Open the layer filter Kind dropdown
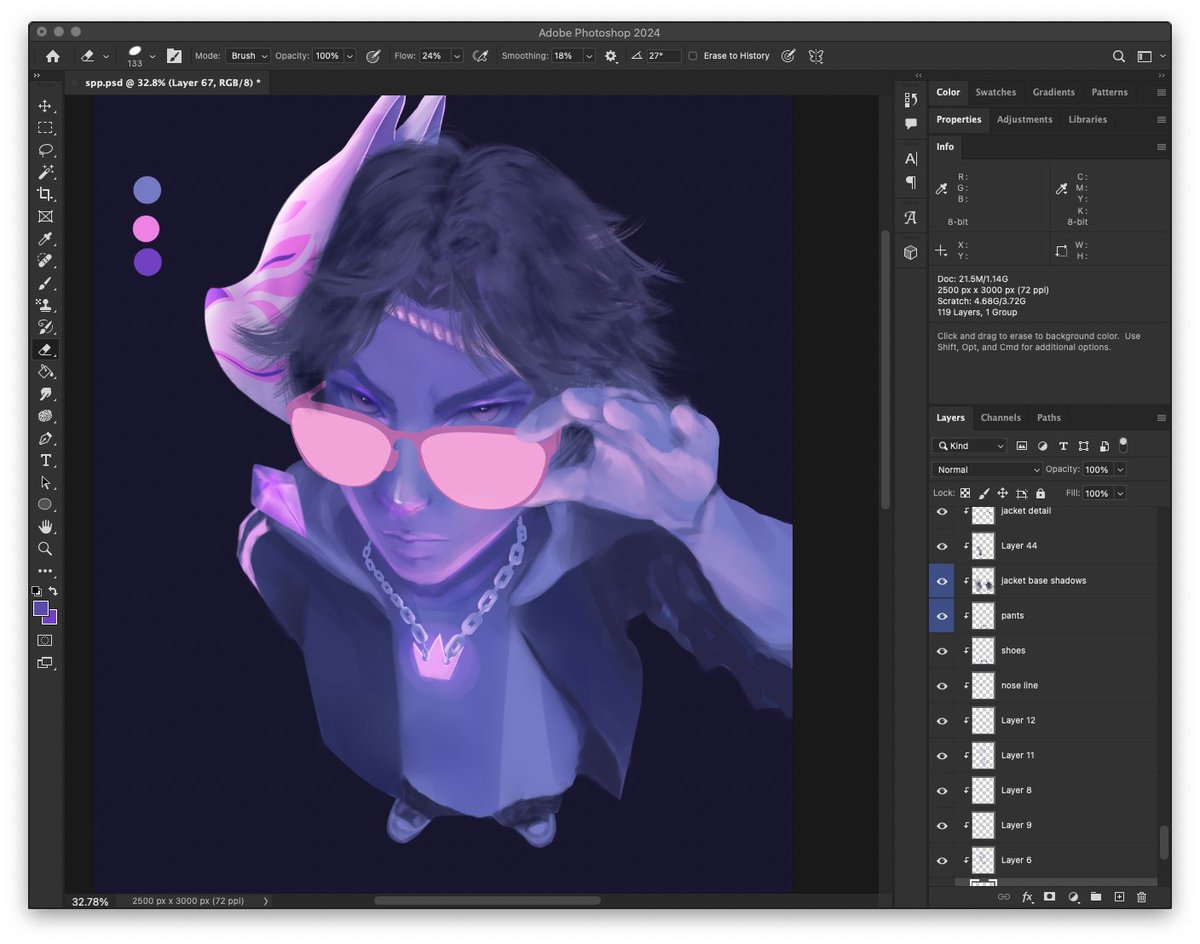 [x=969, y=446]
